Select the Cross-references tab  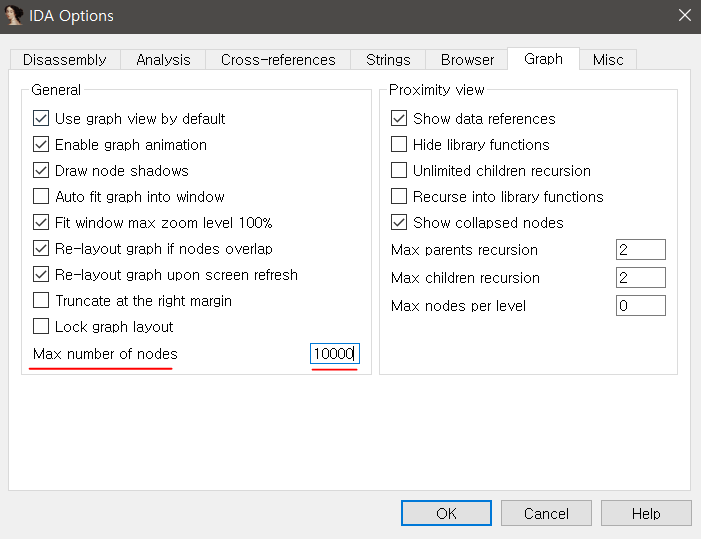[278, 59]
